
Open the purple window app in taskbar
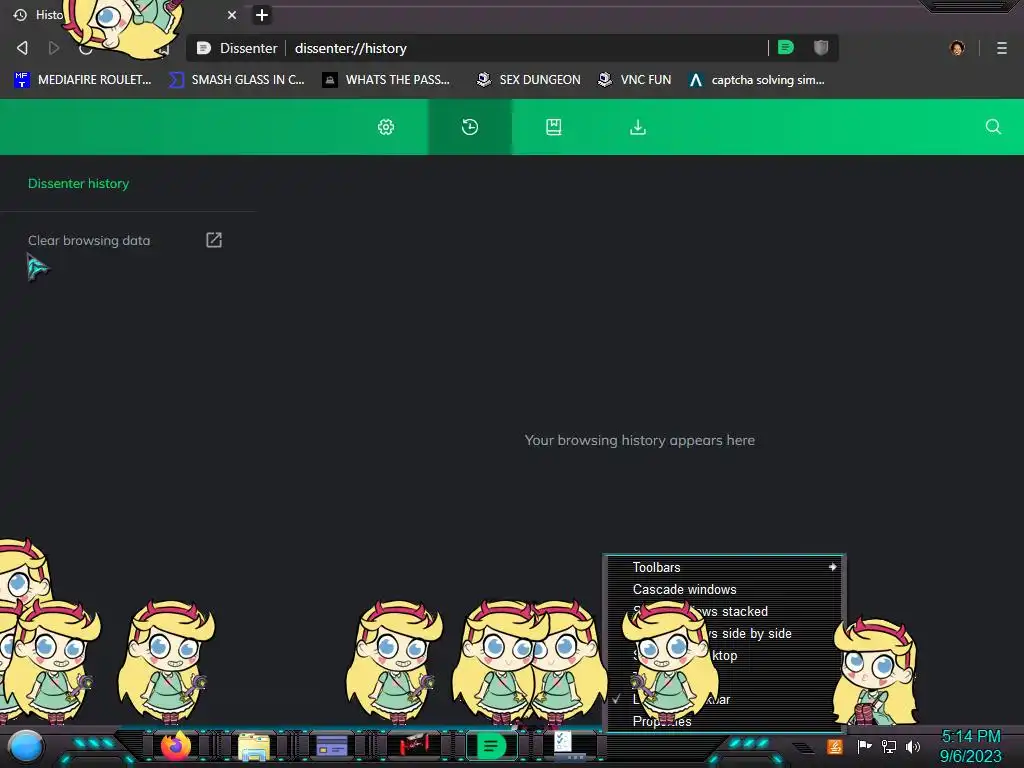tap(332, 746)
